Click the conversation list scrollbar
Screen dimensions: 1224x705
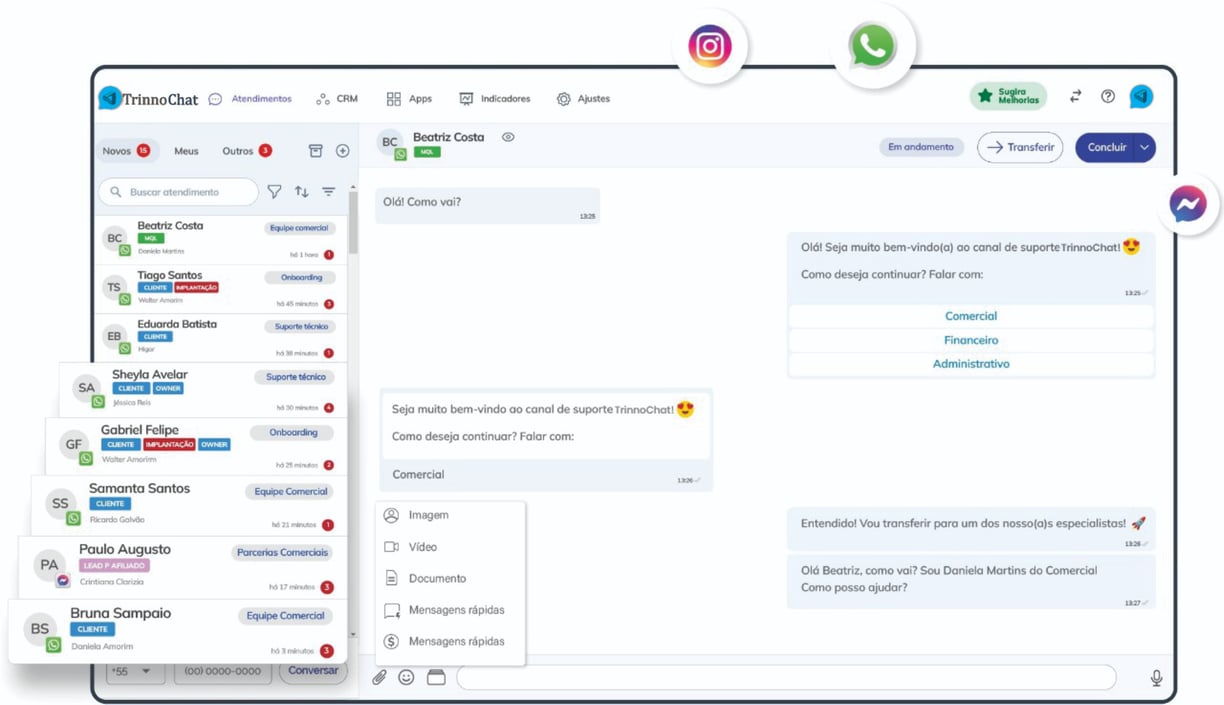(352, 223)
